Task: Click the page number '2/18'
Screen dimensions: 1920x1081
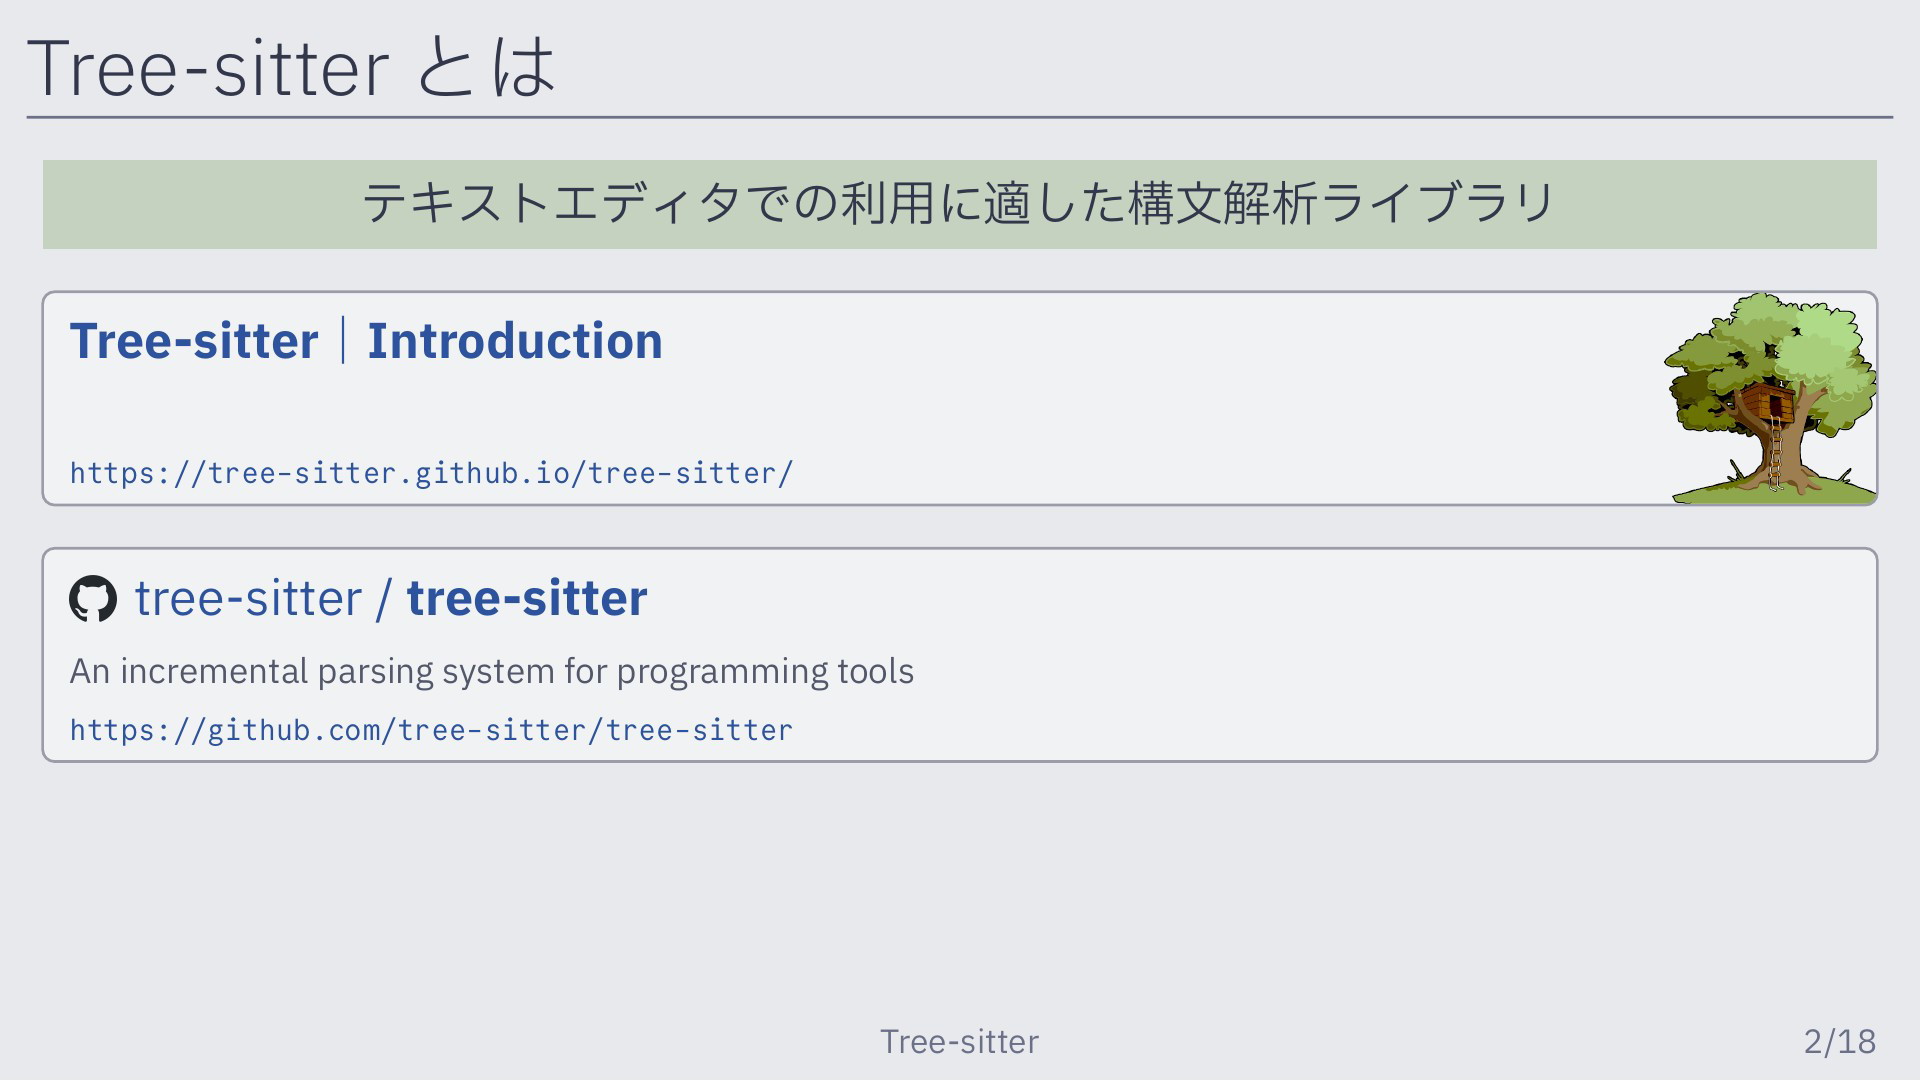Action: (x=1840, y=1042)
